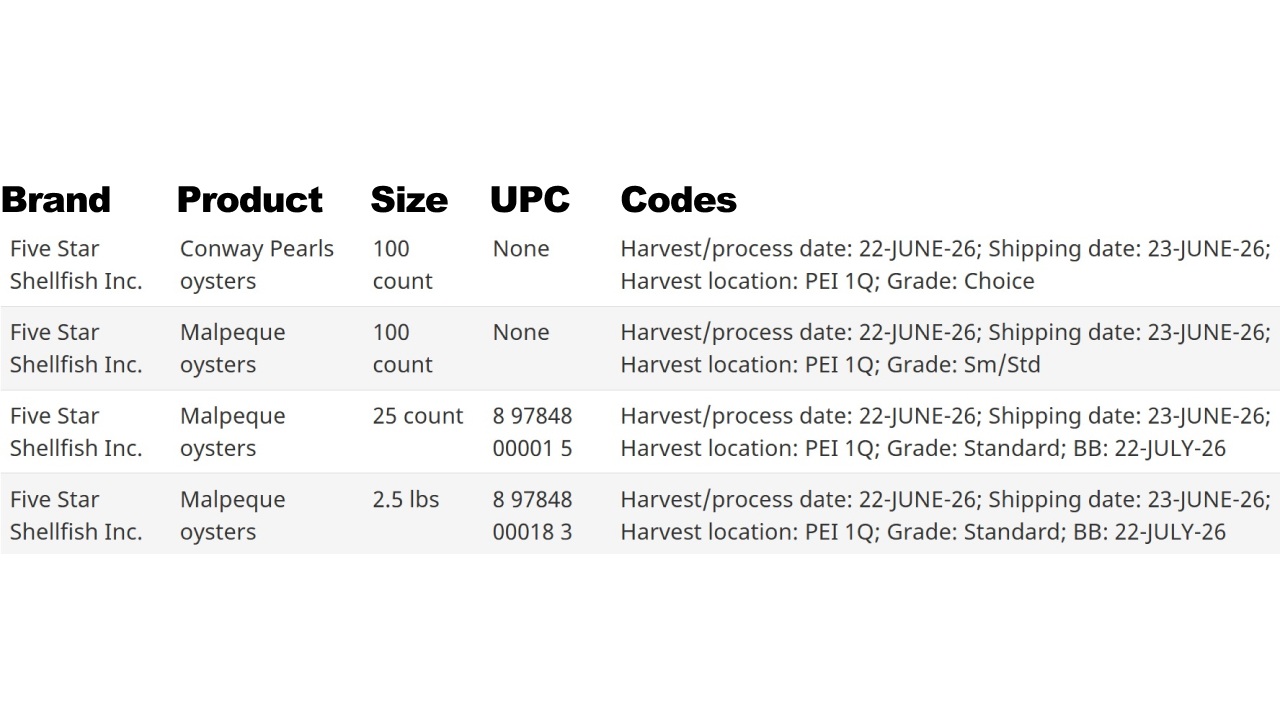Click the codes text with Grade: Sm/Std
The height and width of the screenshot is (725, 1280).
[945, 348]
